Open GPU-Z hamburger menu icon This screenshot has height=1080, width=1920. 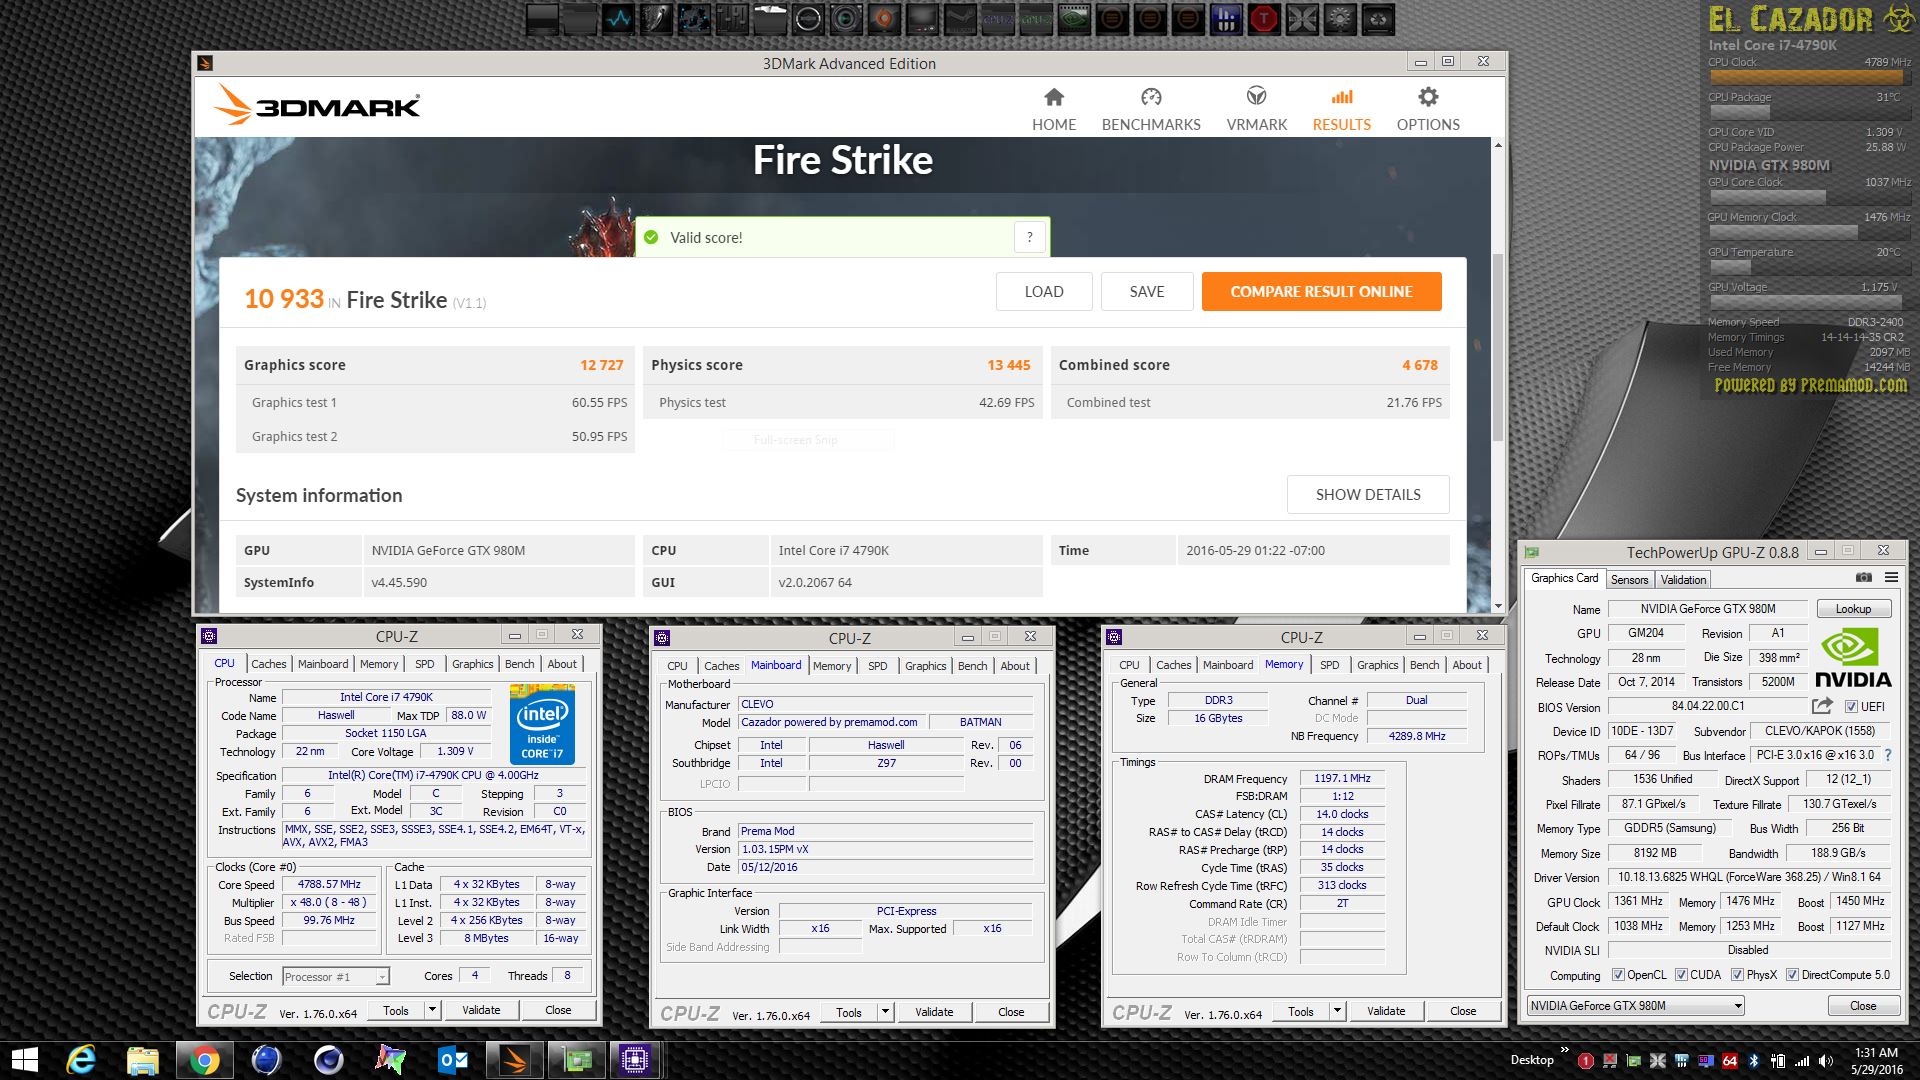(1891, 578)
